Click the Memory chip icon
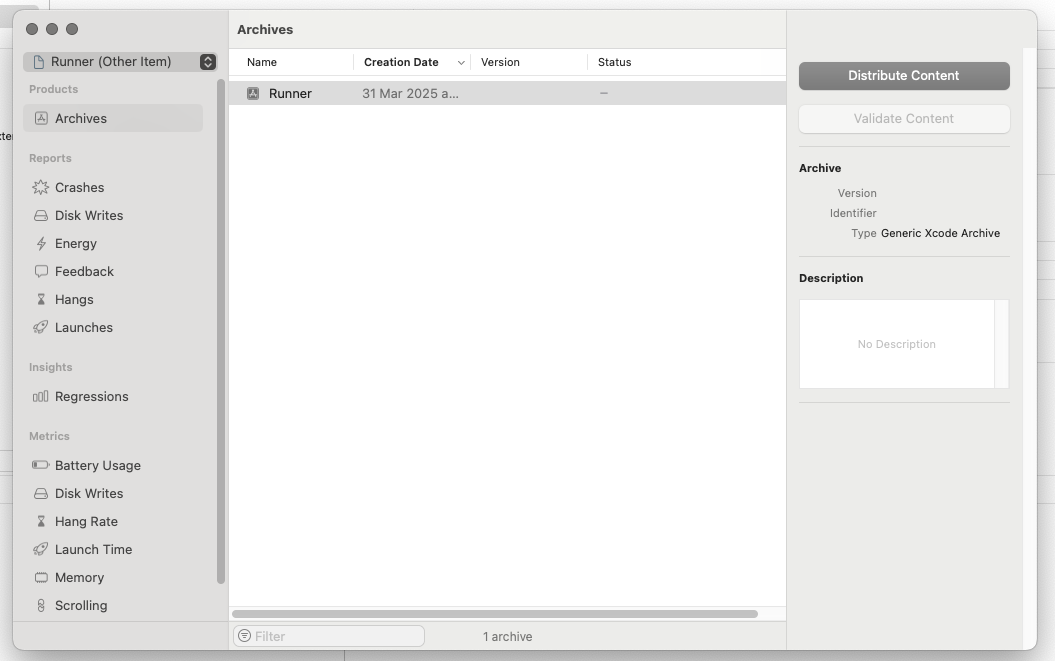This screenshot has width=1055, height=661. coord(41,577)
